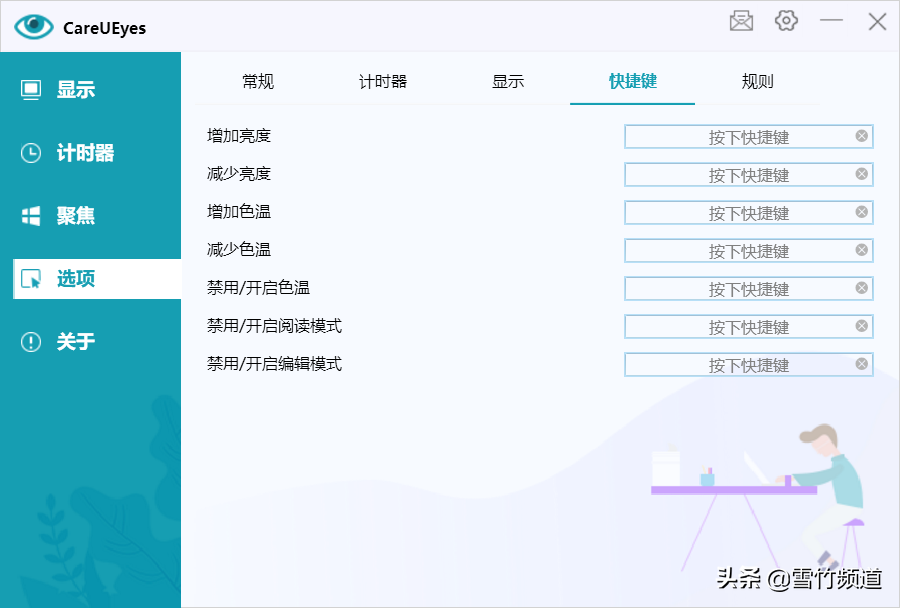Clear the 减少色温 hotkey field
Screen dimensions: 900x608
pyautogui.click(x=861, y=250)
